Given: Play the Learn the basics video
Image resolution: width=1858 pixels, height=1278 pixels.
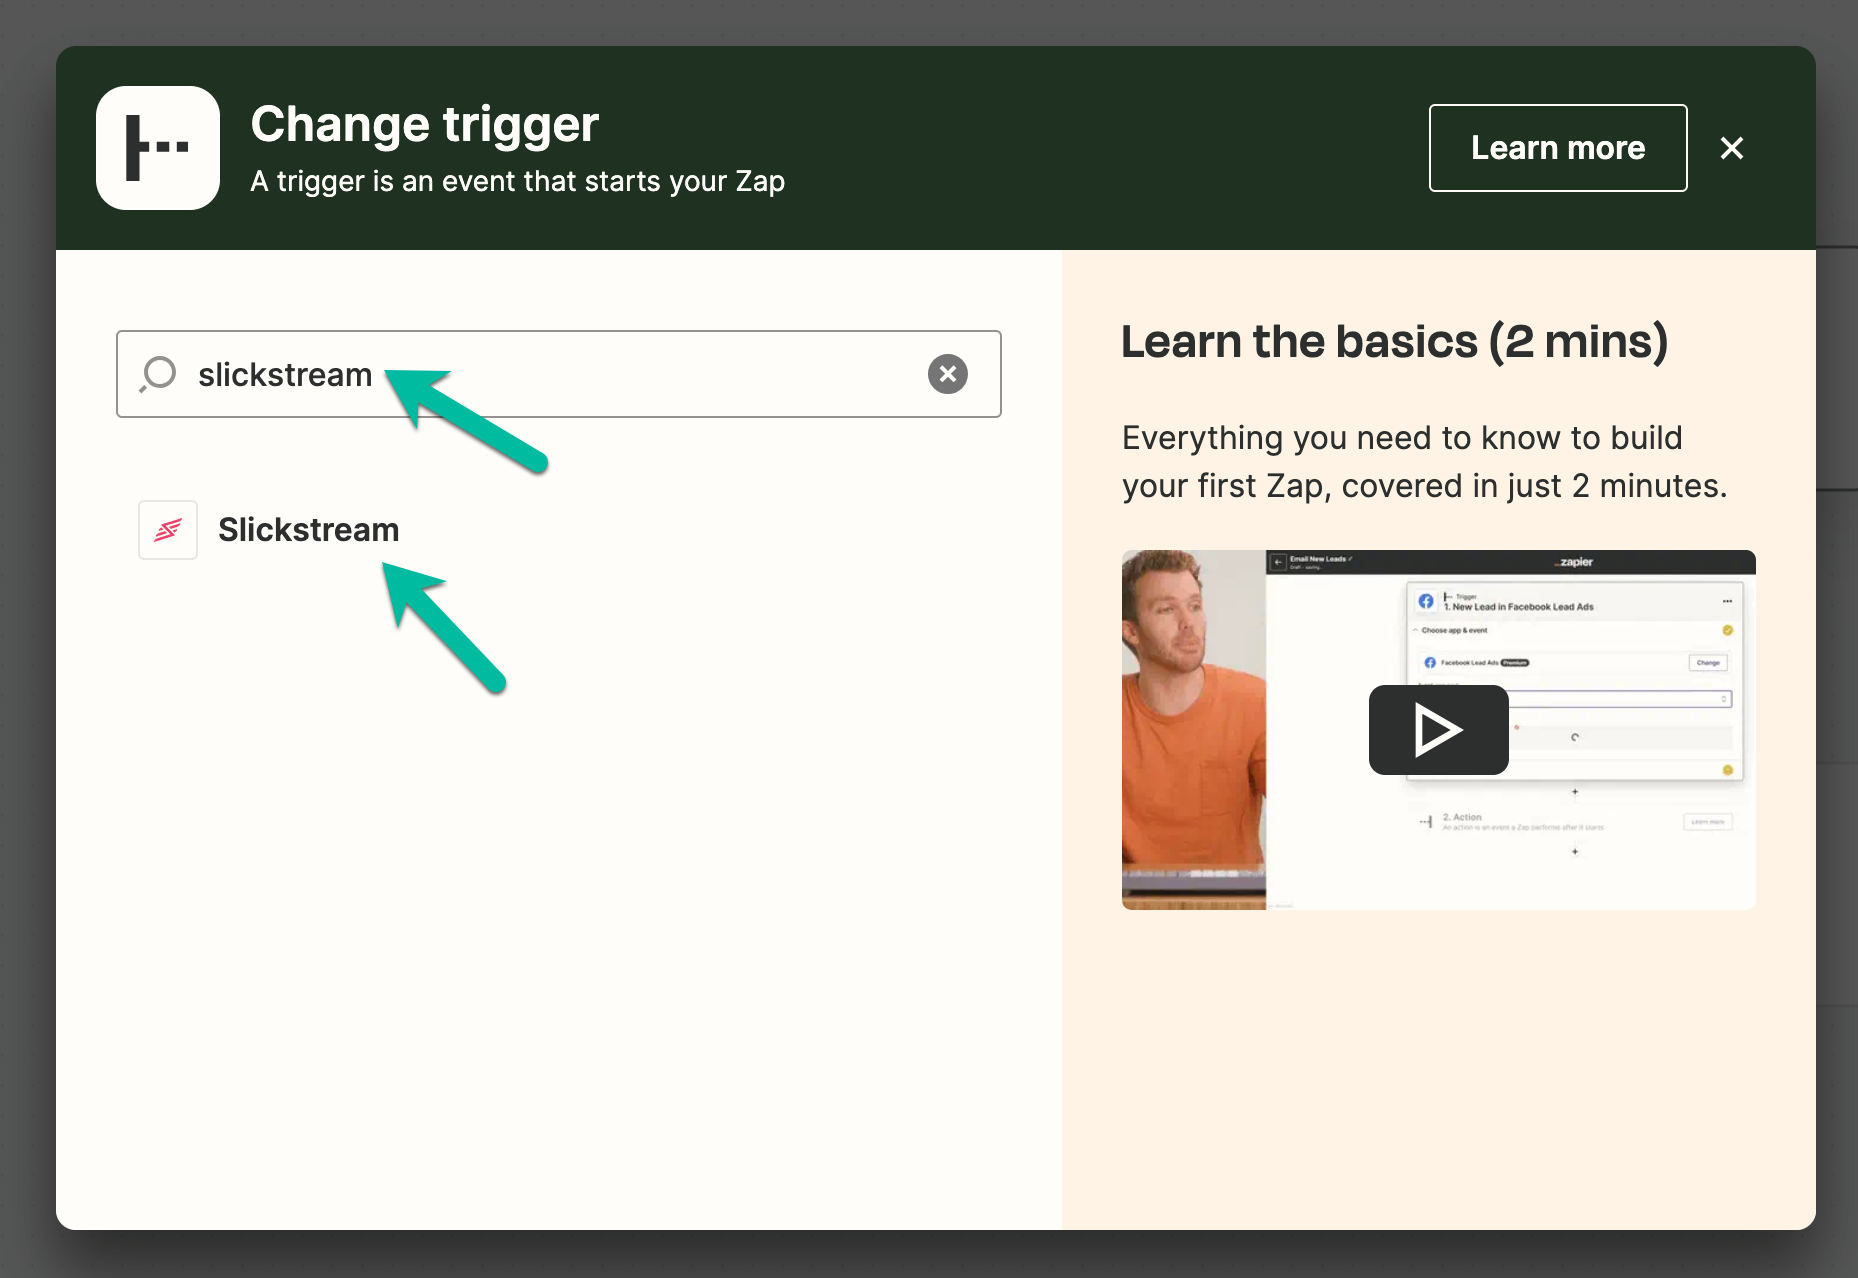Looking at the screenshot, I should coord(1438,730).
